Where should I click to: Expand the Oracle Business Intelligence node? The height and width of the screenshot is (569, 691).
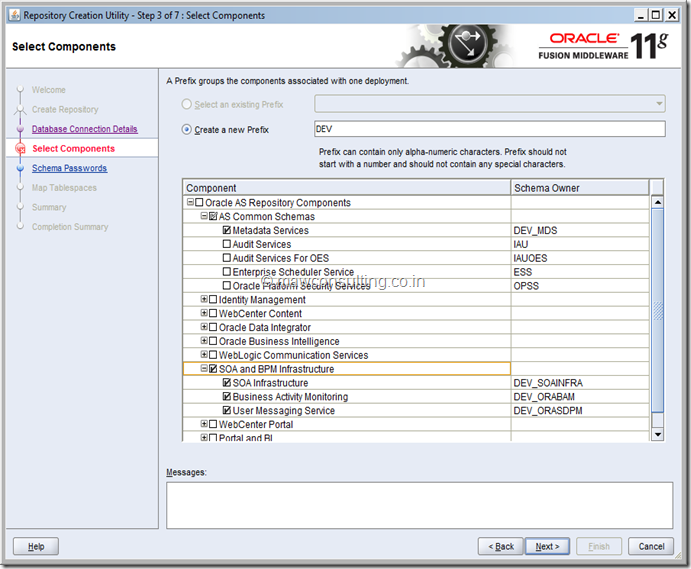coord(204,341)
